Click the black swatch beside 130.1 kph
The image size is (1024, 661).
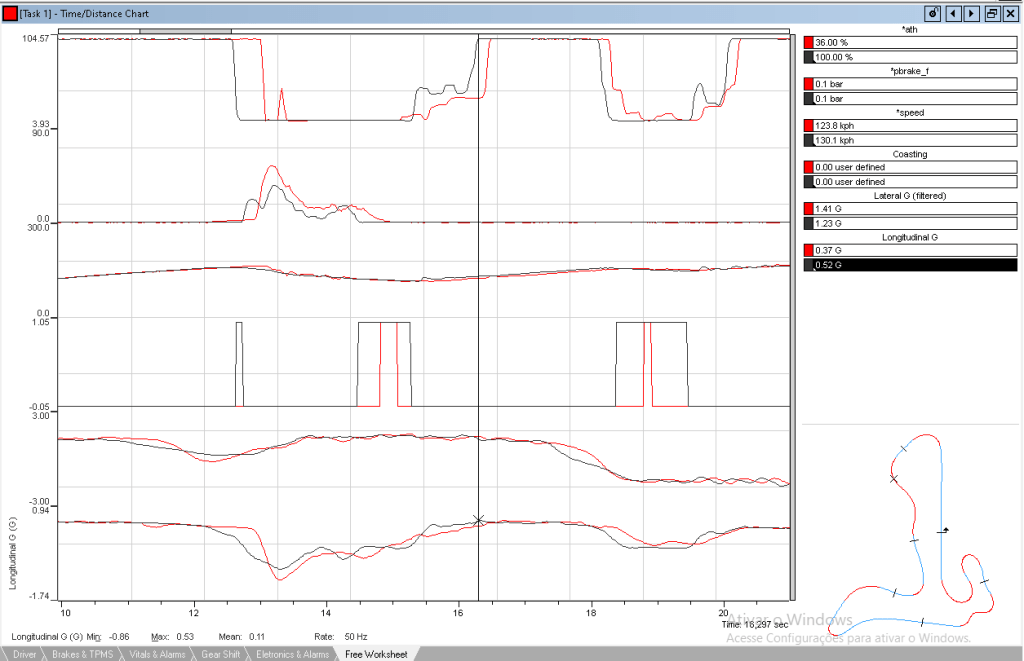808,141
